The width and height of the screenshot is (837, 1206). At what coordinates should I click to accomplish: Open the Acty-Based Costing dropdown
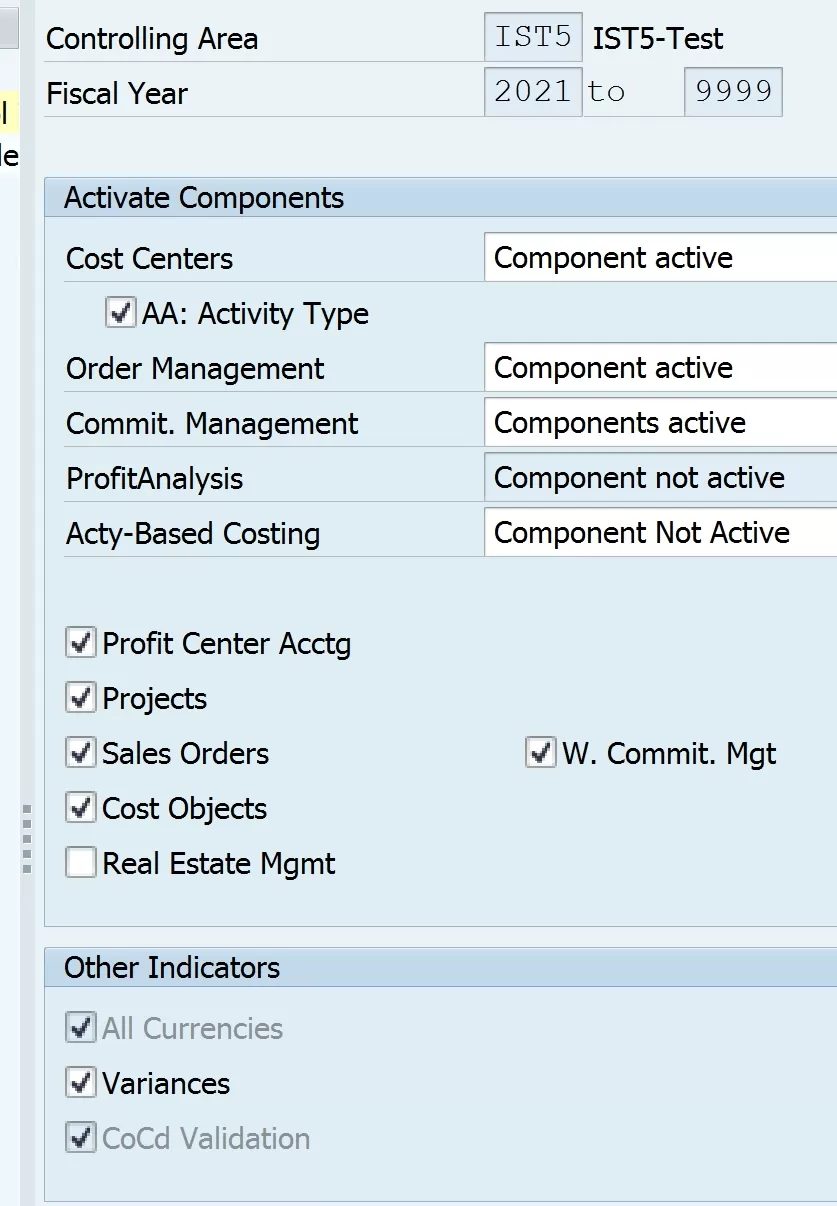point(660,533)
